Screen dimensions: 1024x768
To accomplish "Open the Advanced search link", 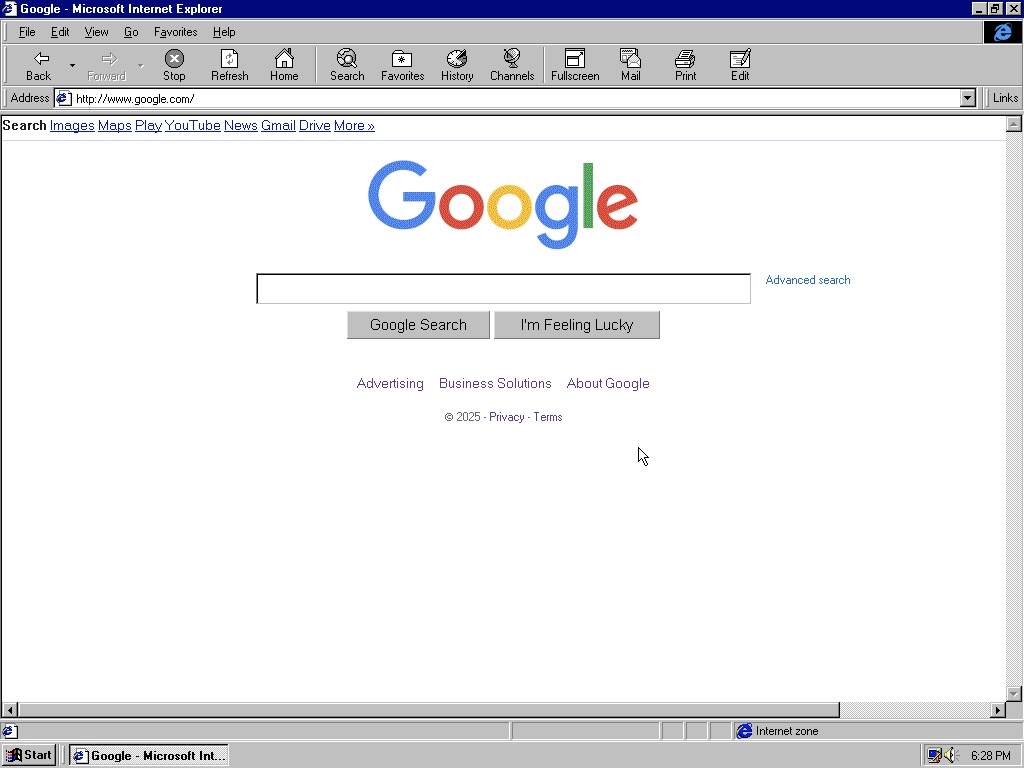I will coord(808,280).
